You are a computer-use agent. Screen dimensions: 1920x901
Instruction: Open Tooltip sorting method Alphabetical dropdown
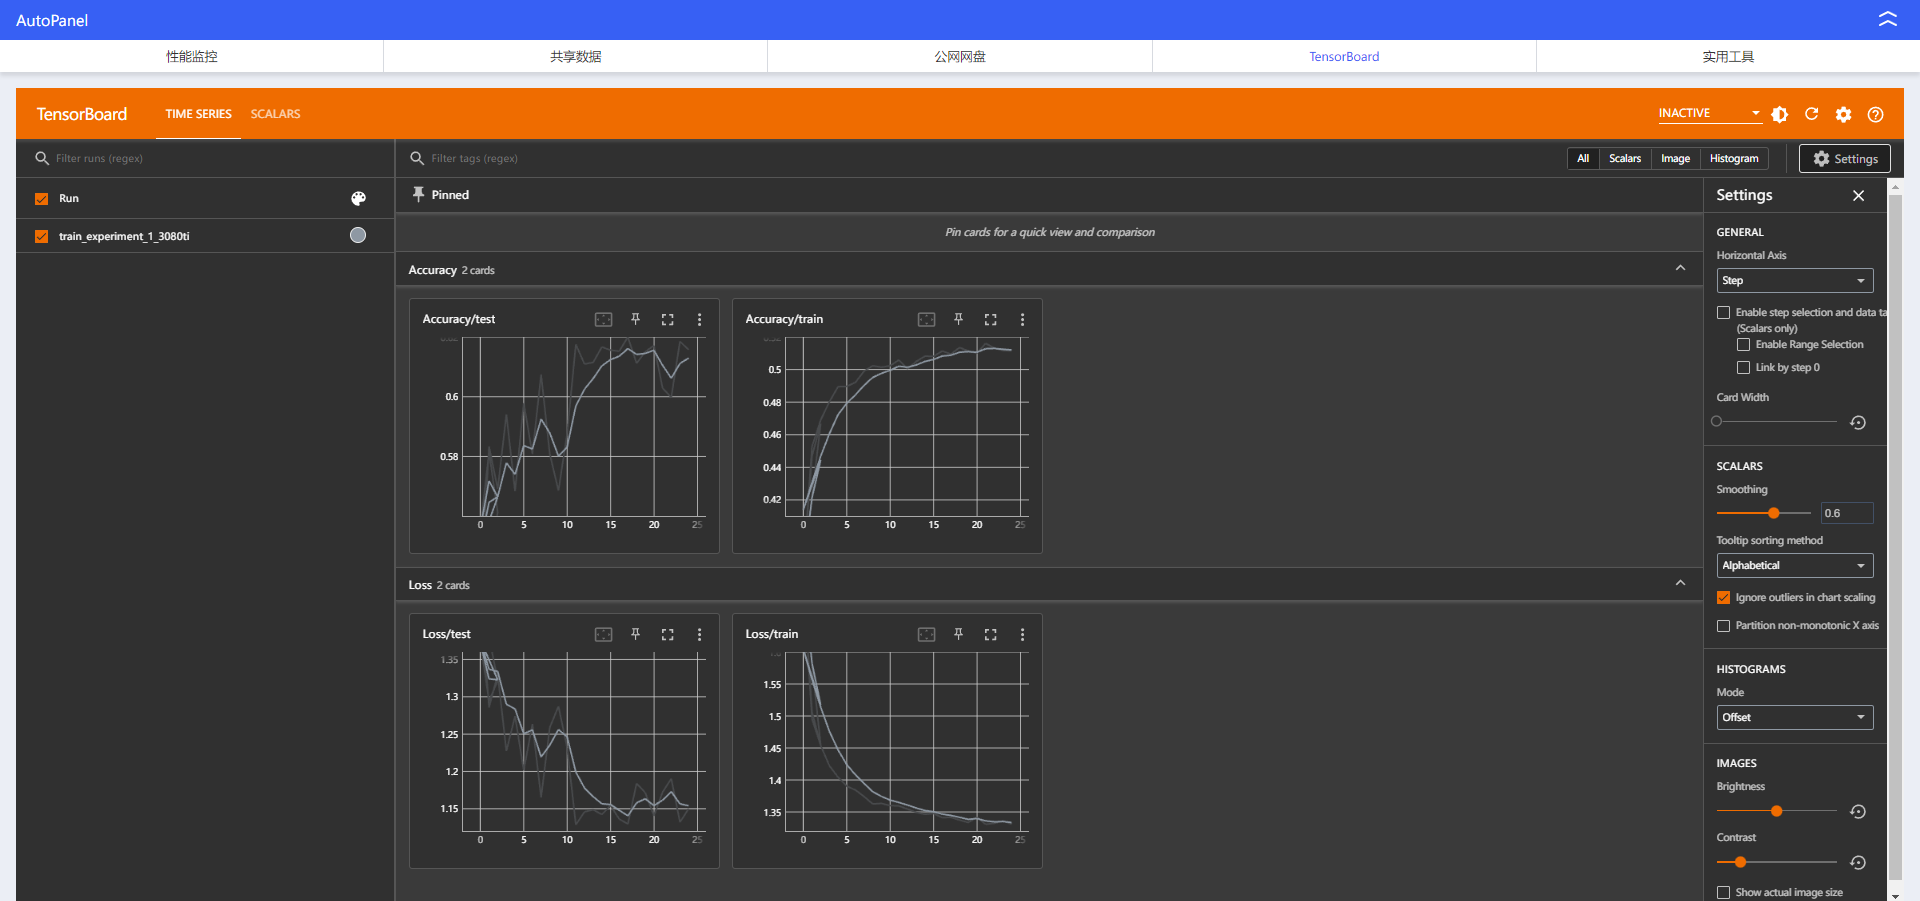1795,565
